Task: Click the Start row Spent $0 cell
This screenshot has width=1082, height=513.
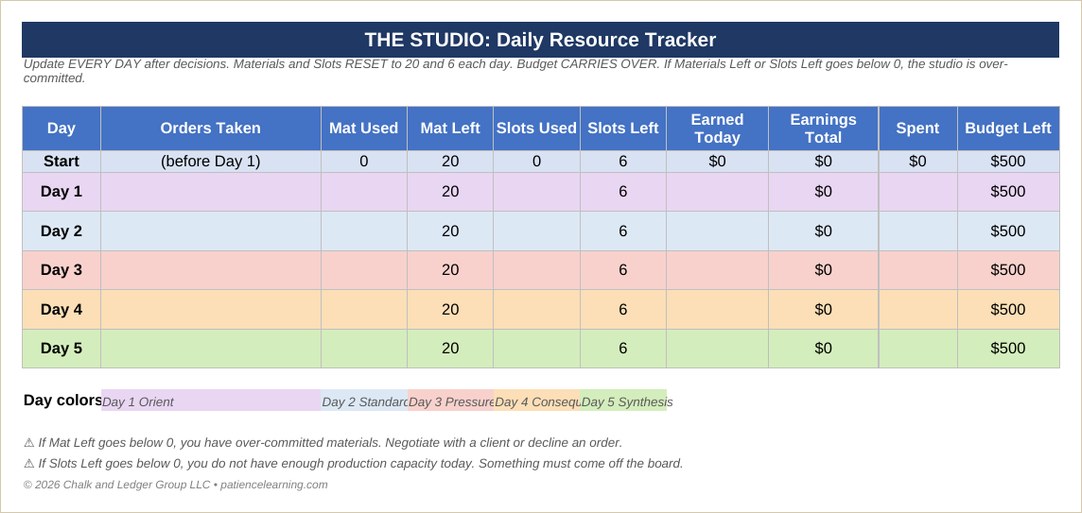Action: 918,162
